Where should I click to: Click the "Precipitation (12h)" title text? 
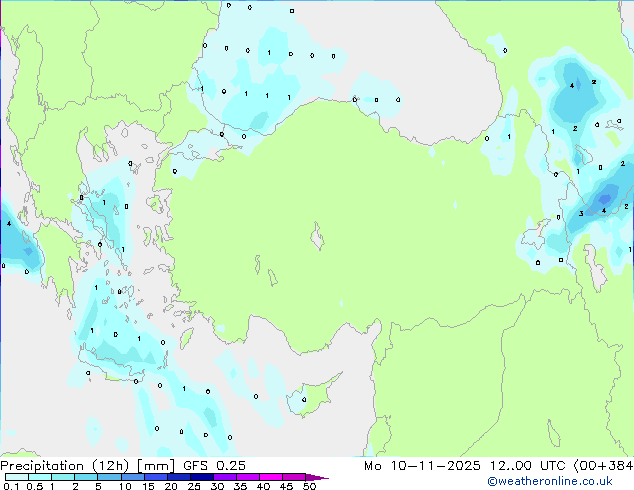click(x=65, y=466)
